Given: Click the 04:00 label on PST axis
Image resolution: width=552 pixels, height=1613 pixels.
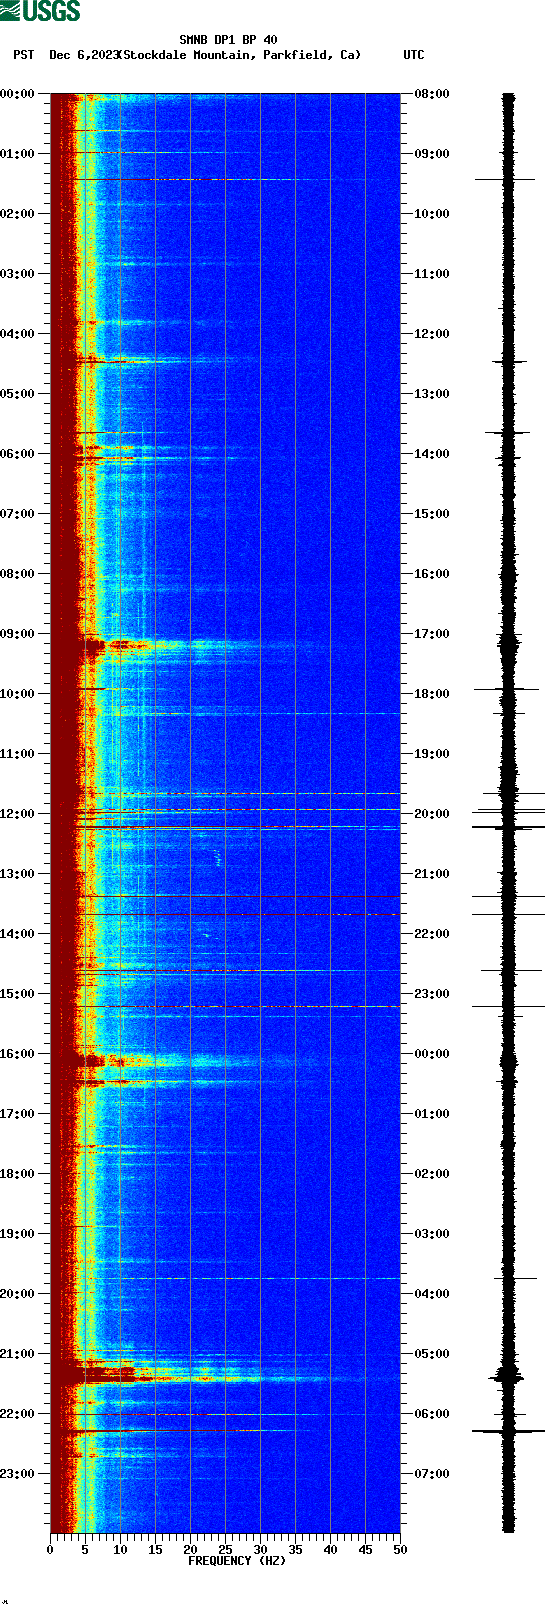Looking at the screenshot, I should point(18,334).
